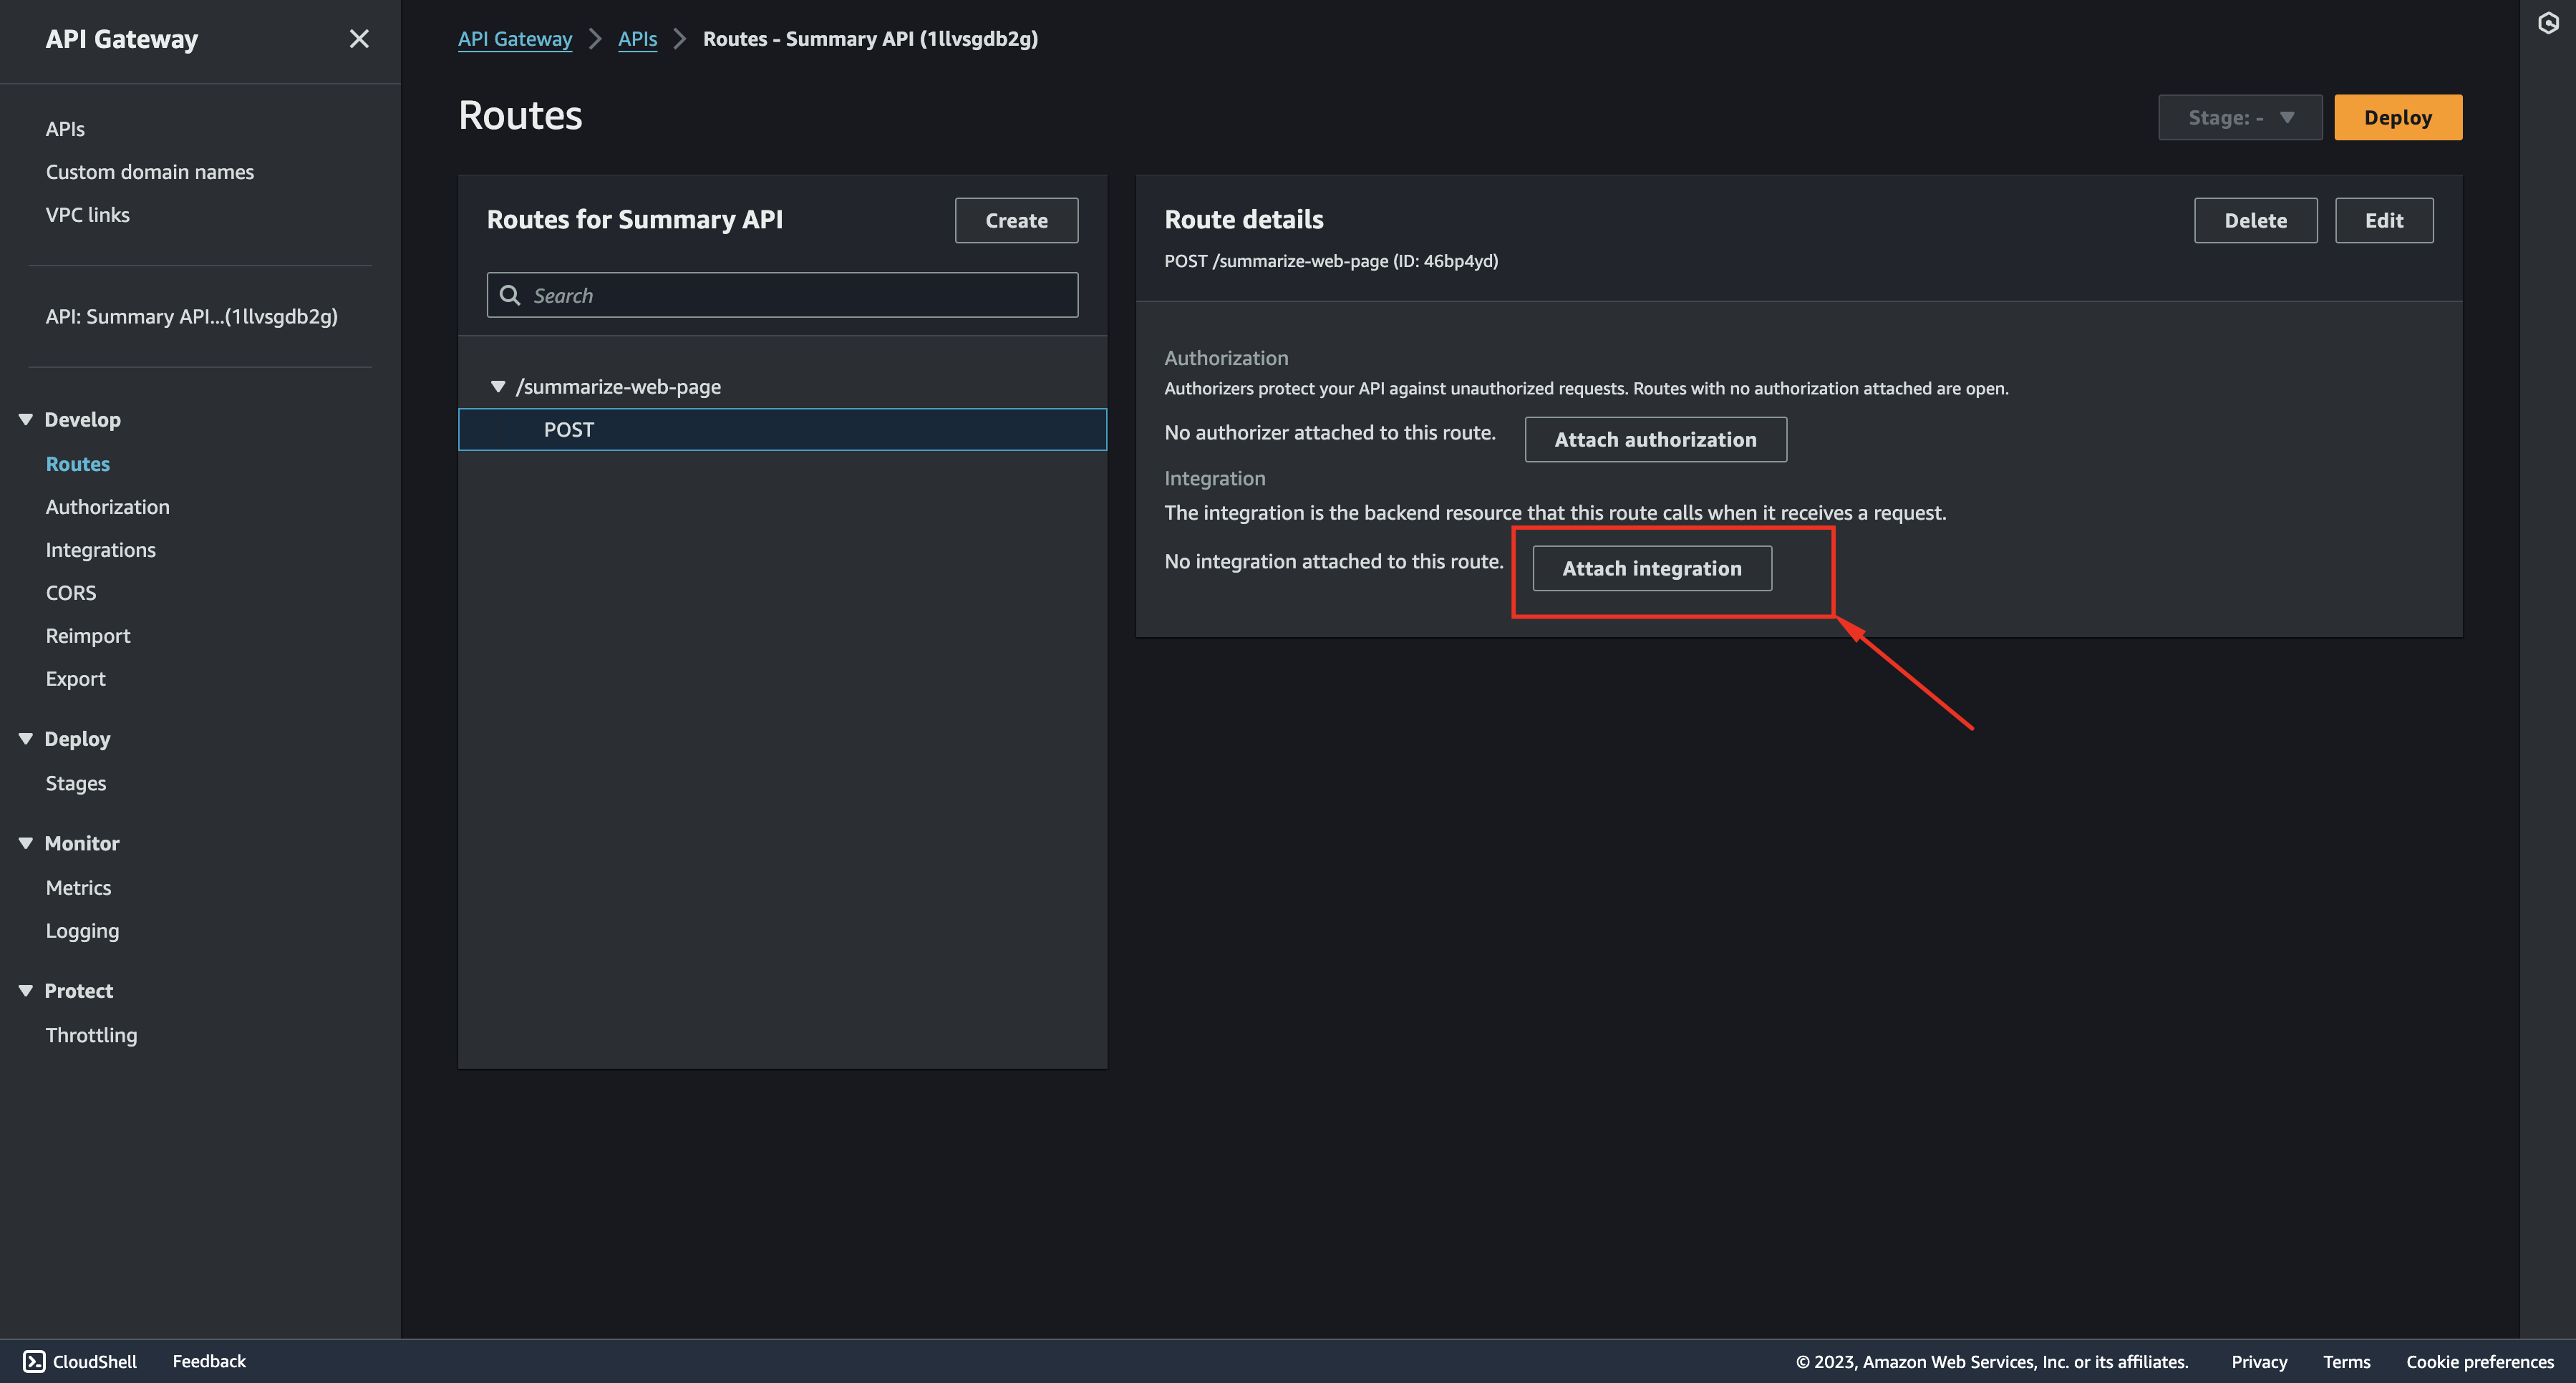Collapse the Develop section
Screen dimensions: 2576x1383
pyautogui.click(x=25, y=419)
